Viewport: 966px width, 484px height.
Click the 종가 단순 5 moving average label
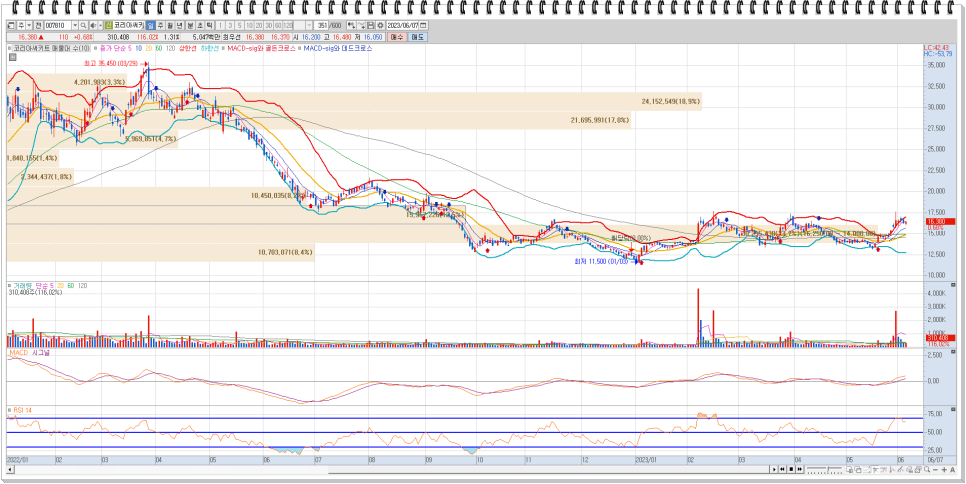[116, 47]
